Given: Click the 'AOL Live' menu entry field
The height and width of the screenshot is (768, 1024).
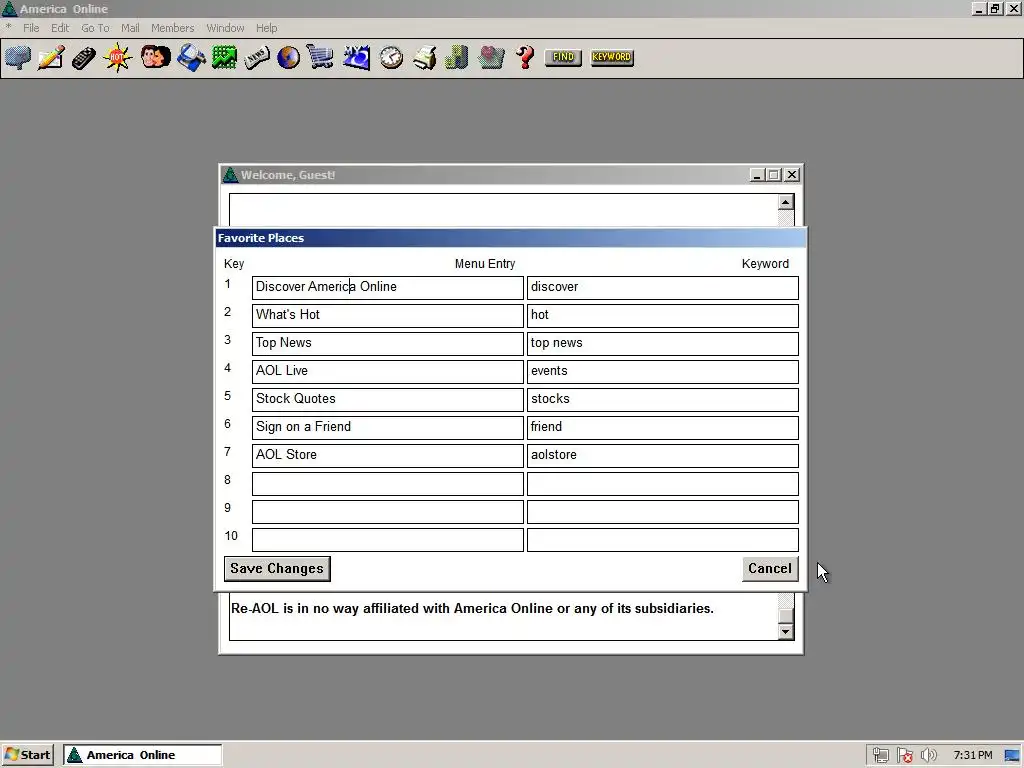Looking at the screenshot, I should tap(388, 372).
